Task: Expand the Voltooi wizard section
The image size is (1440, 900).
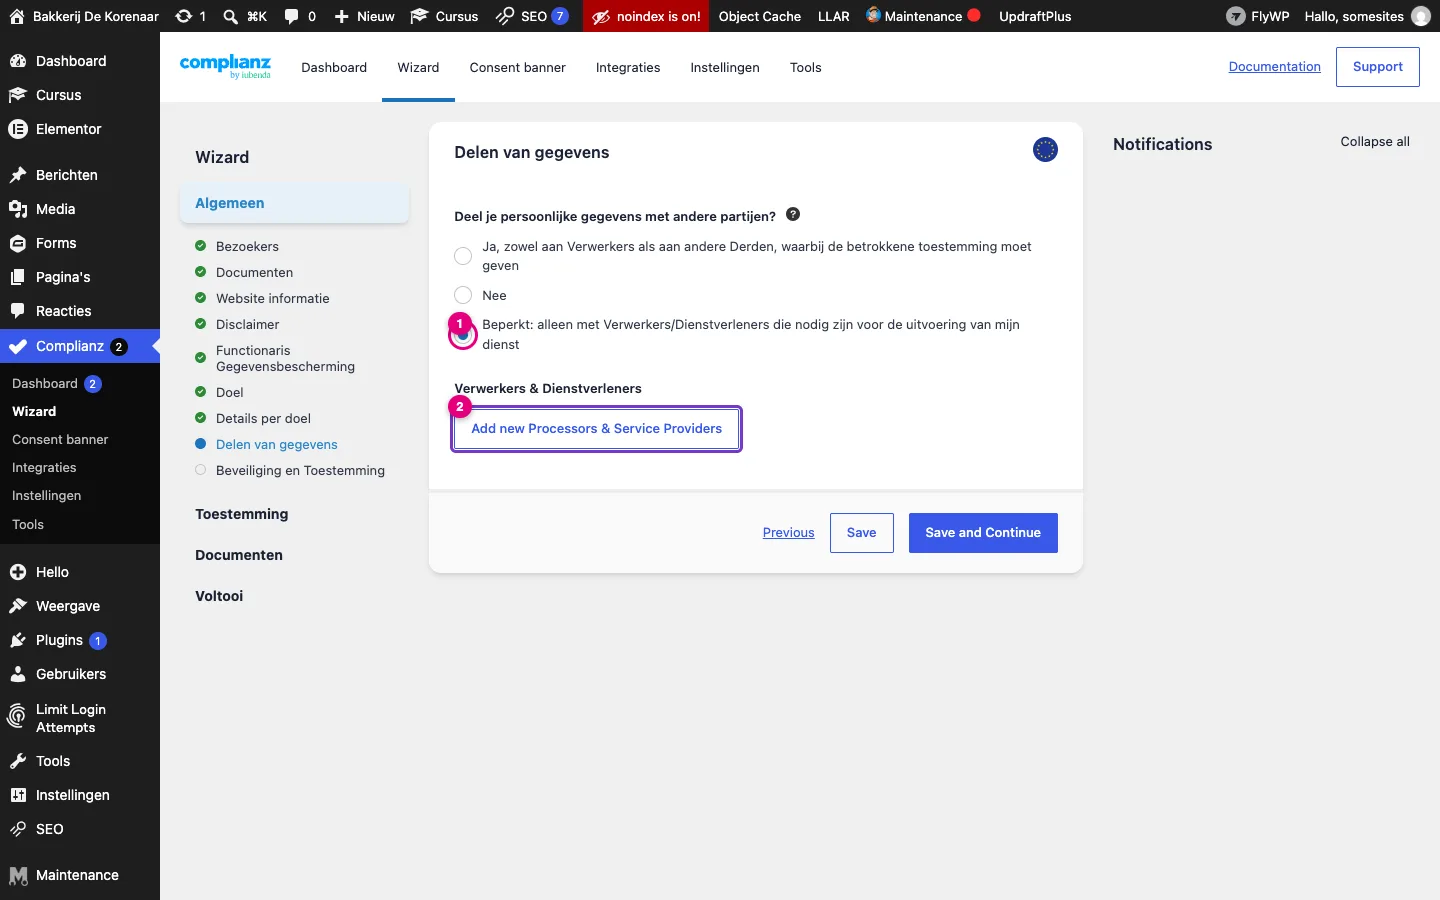Action: point(219,596)
